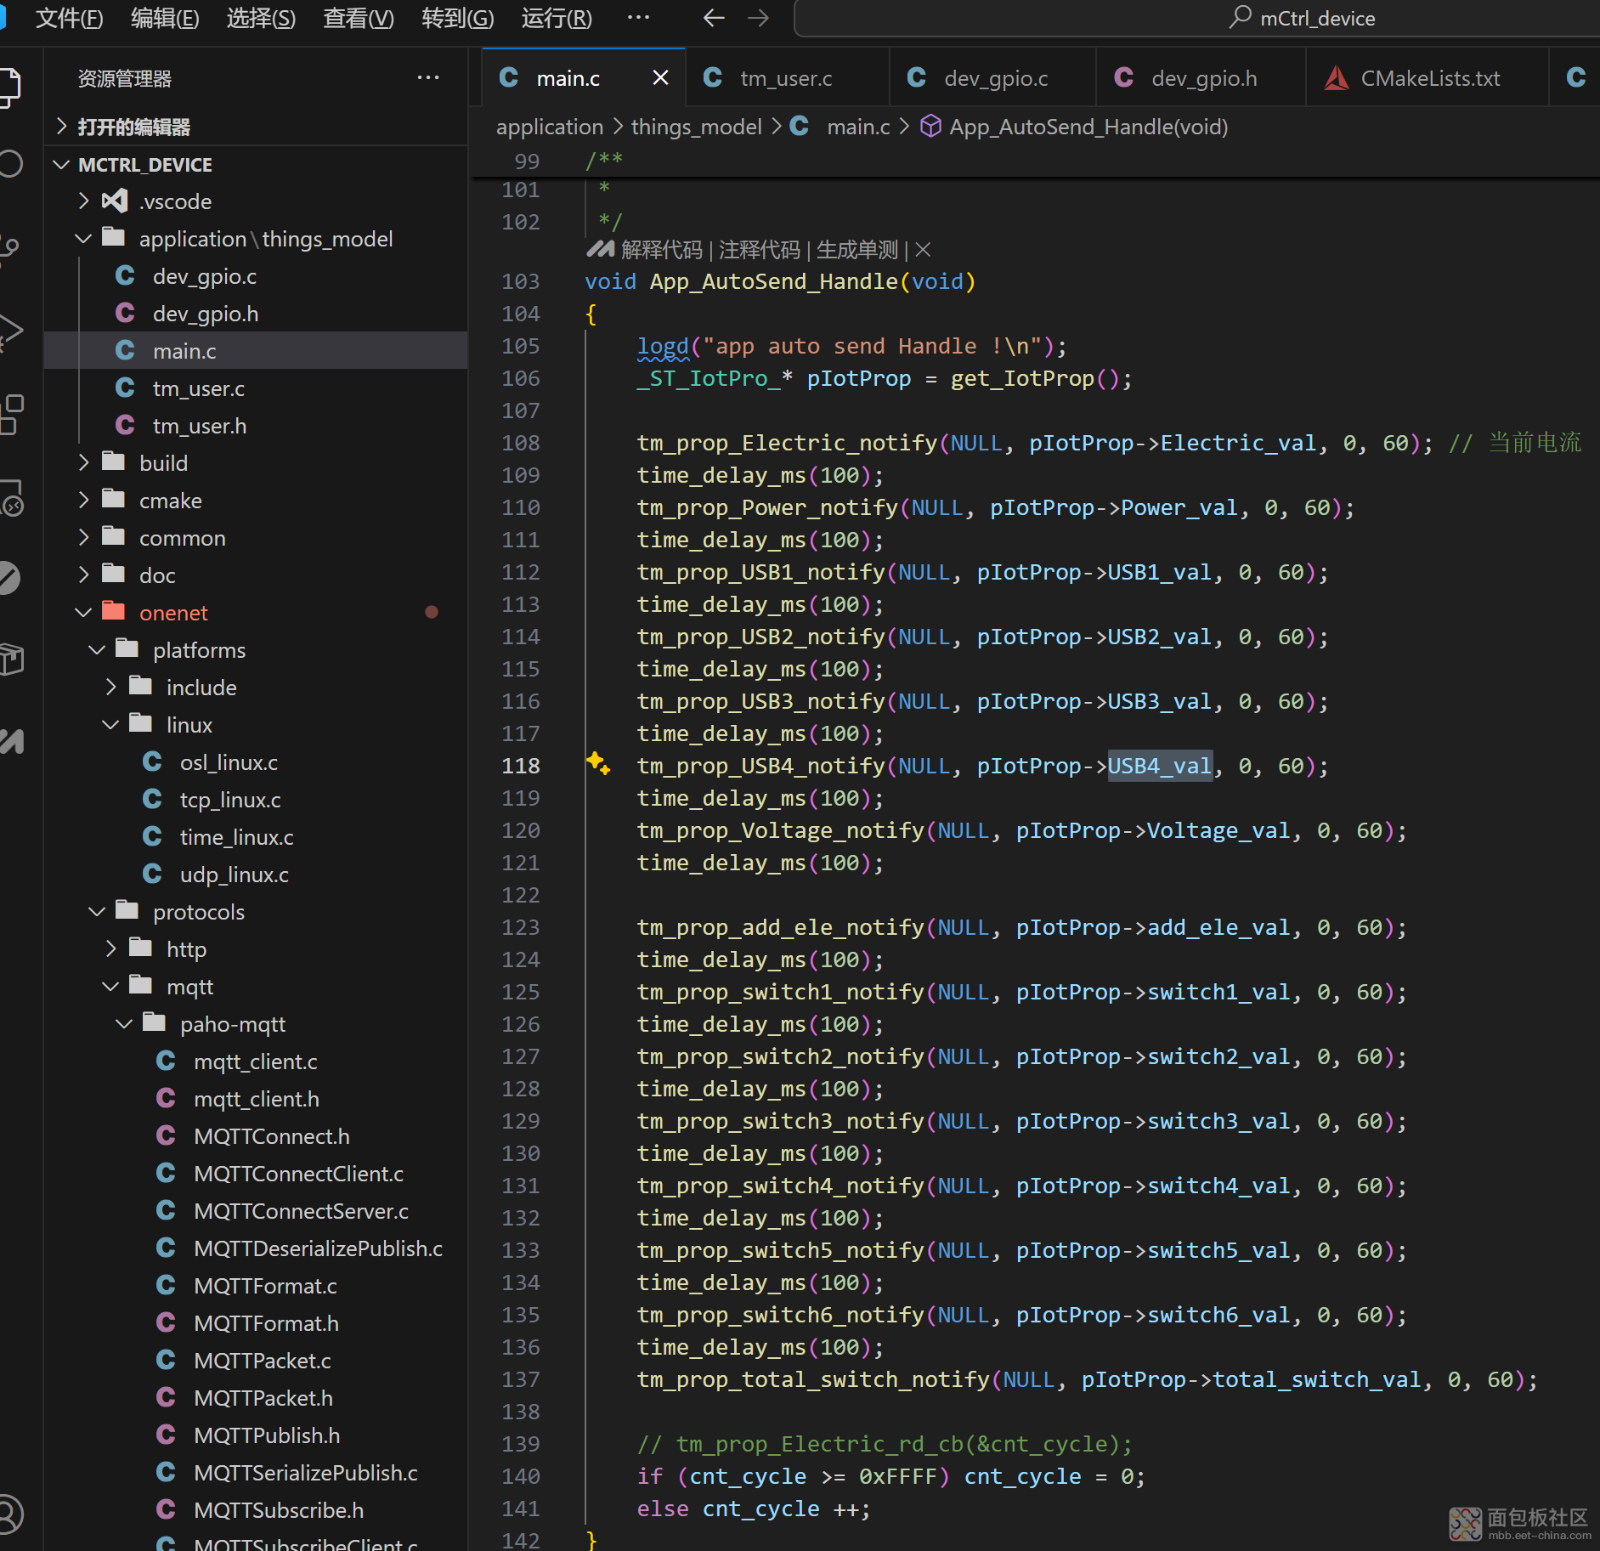Image resolution: width=1600 pixels, height=1551 pixels.
Task: Click the 生成单测 code lens link
Action: [857, 250]
